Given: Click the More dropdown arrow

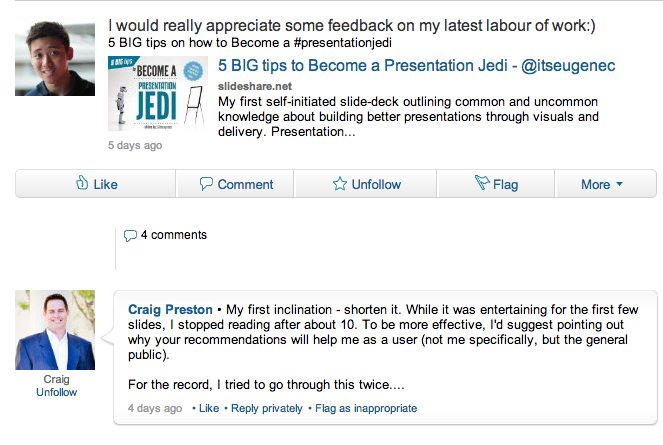Looking at the screenshot, I should (619, 185).
